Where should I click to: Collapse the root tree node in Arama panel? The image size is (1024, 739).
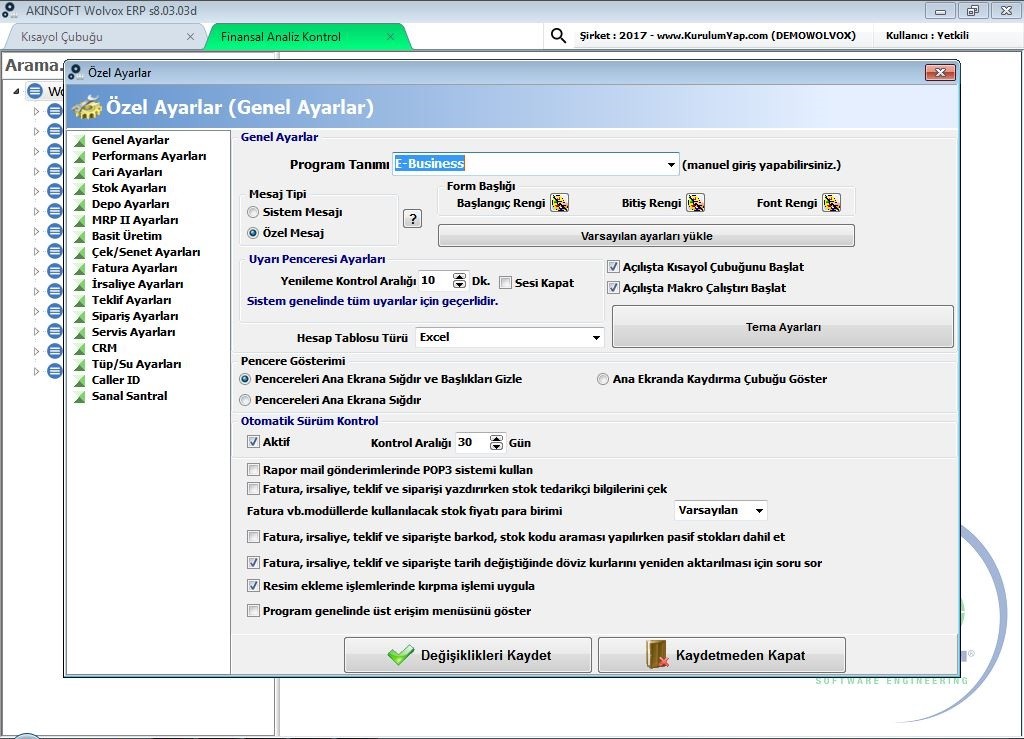[x=16, y=91]
